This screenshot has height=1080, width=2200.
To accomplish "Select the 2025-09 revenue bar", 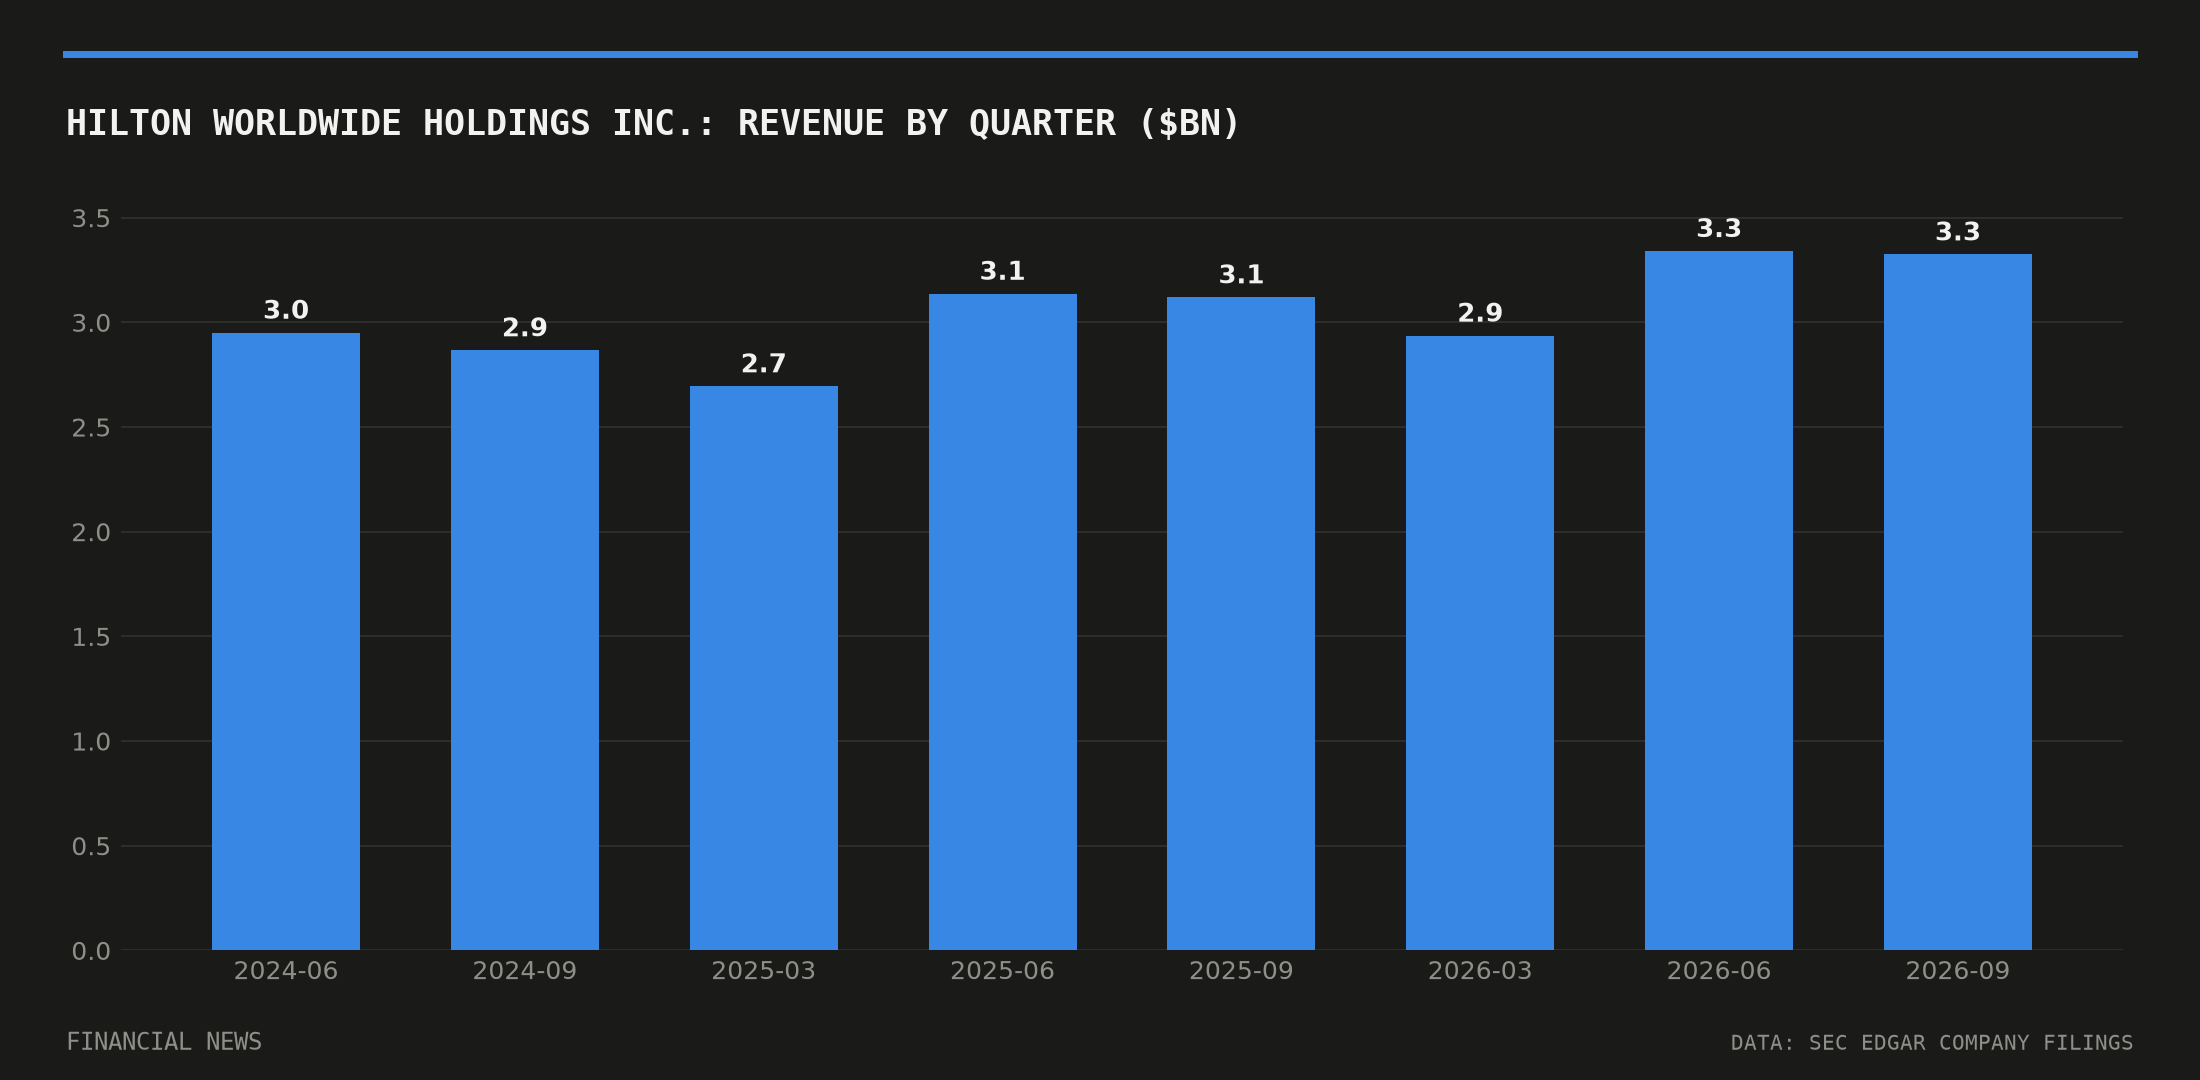I will pyautogui.click(x=1241, y=623).
